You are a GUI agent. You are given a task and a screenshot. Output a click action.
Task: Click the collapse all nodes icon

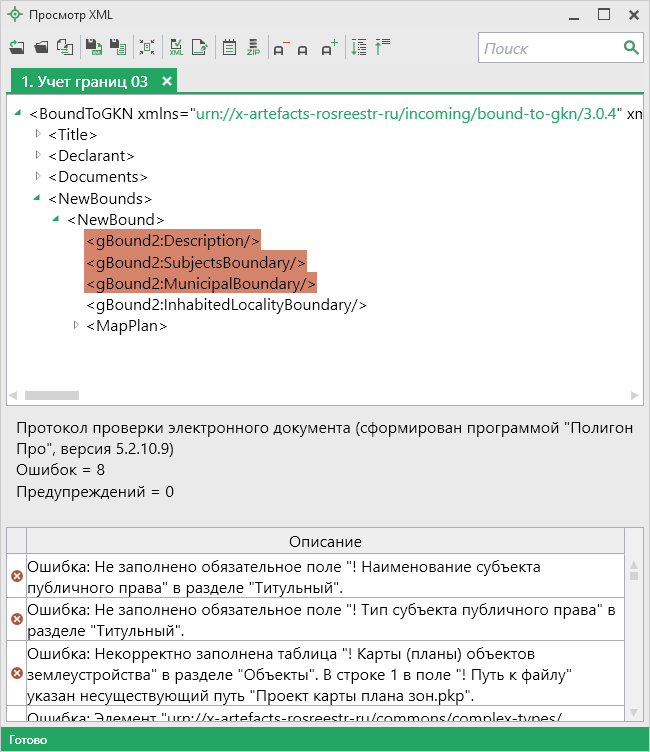(x=382, y=47)
